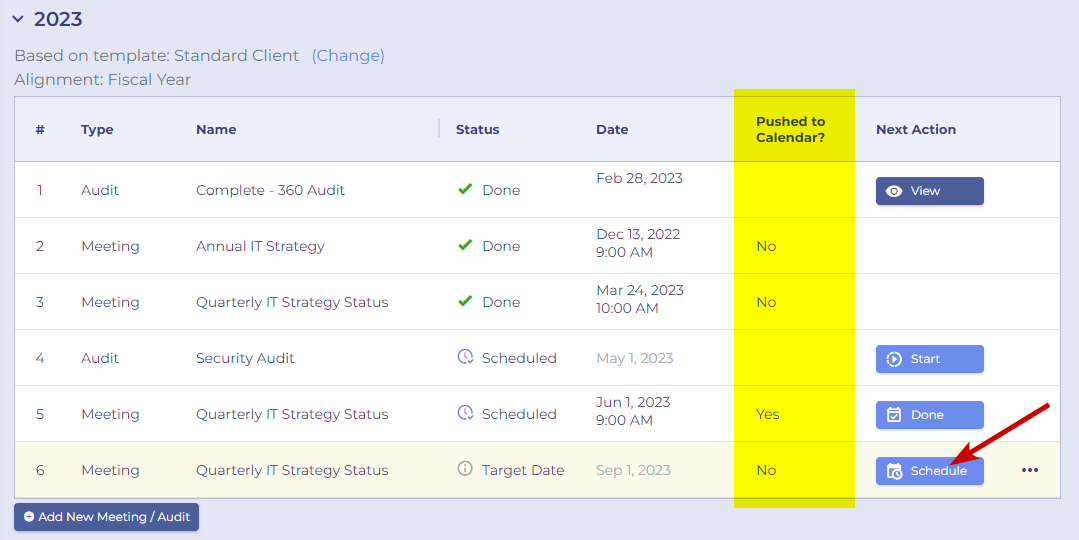Click the eye icon on View button
Viewport: 1079px width, 540px height.
(x=894, y=191)
